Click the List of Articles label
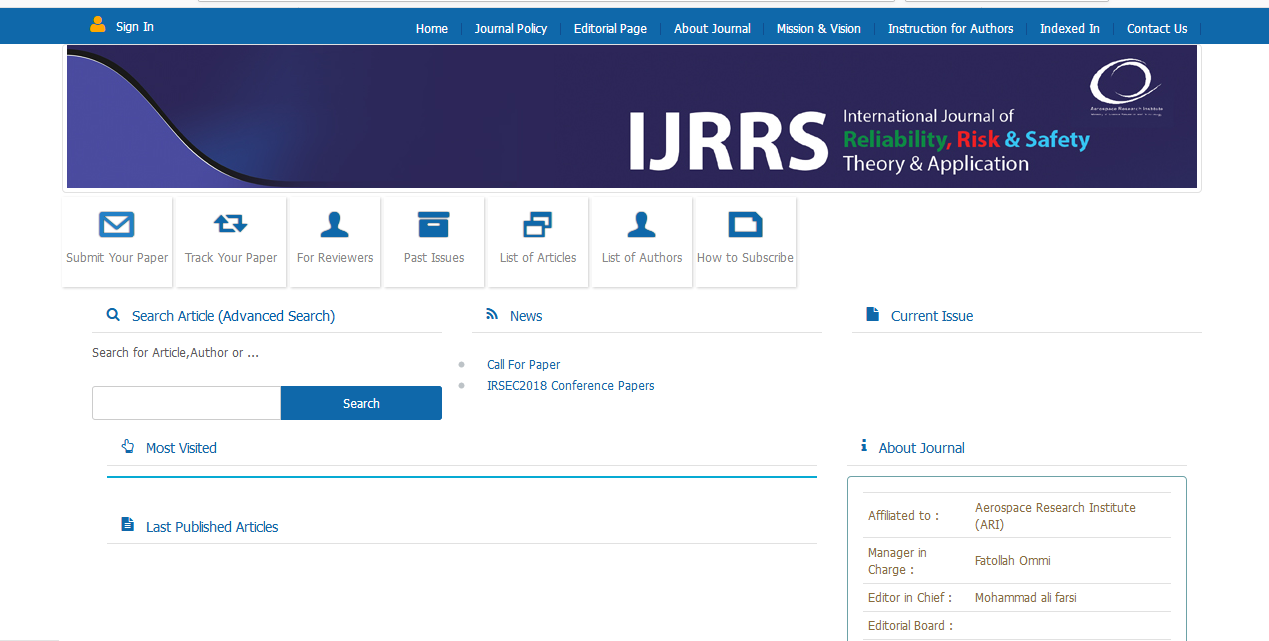Viewport: 1269px width, 641px height. tap(538, 258)
